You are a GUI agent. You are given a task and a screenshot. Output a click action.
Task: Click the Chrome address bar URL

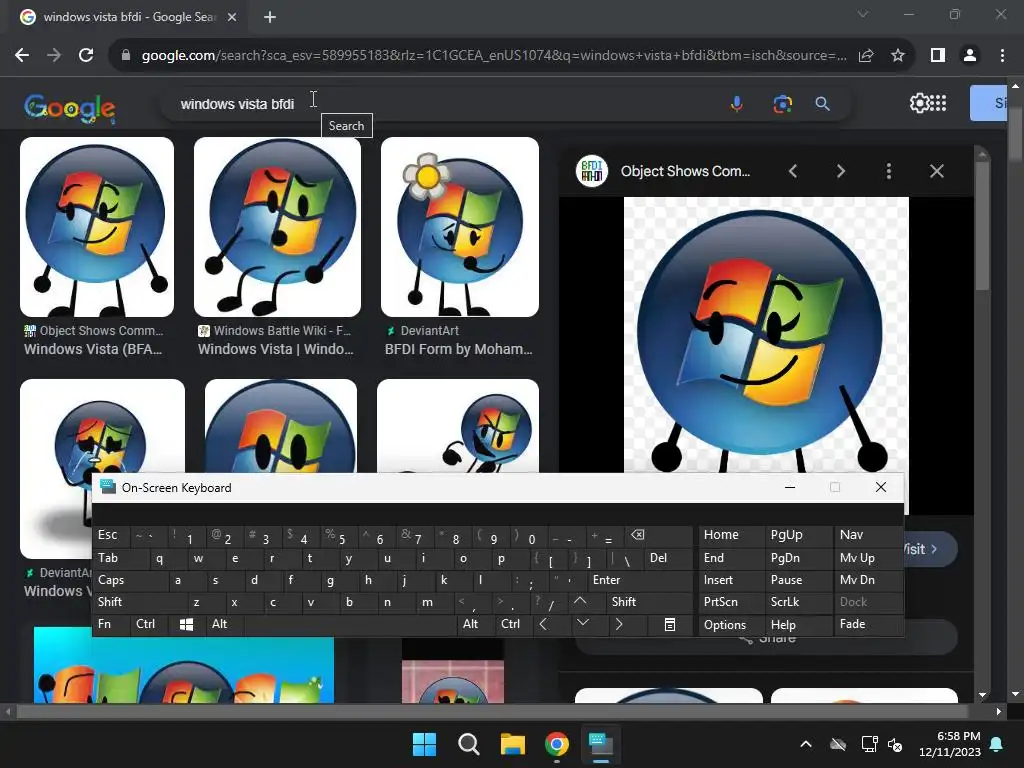click(x=493, y=56)
